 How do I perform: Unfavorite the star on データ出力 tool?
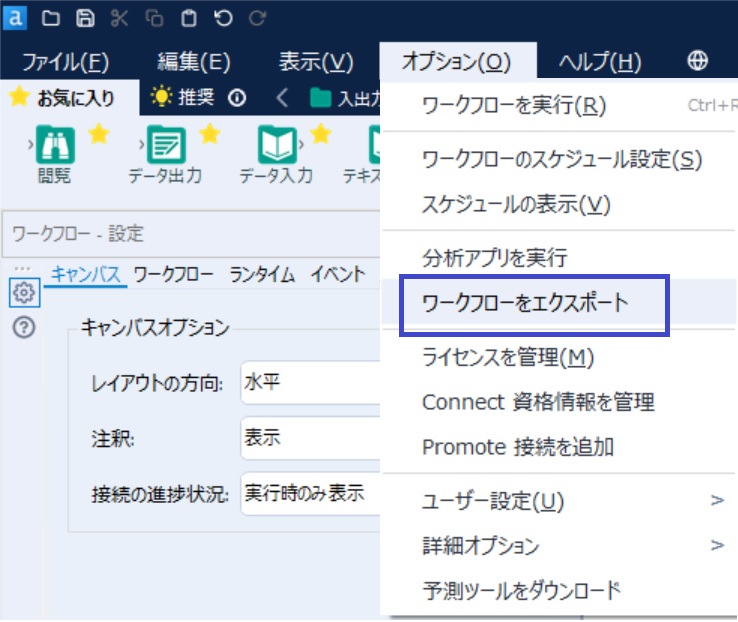point(210,134)
